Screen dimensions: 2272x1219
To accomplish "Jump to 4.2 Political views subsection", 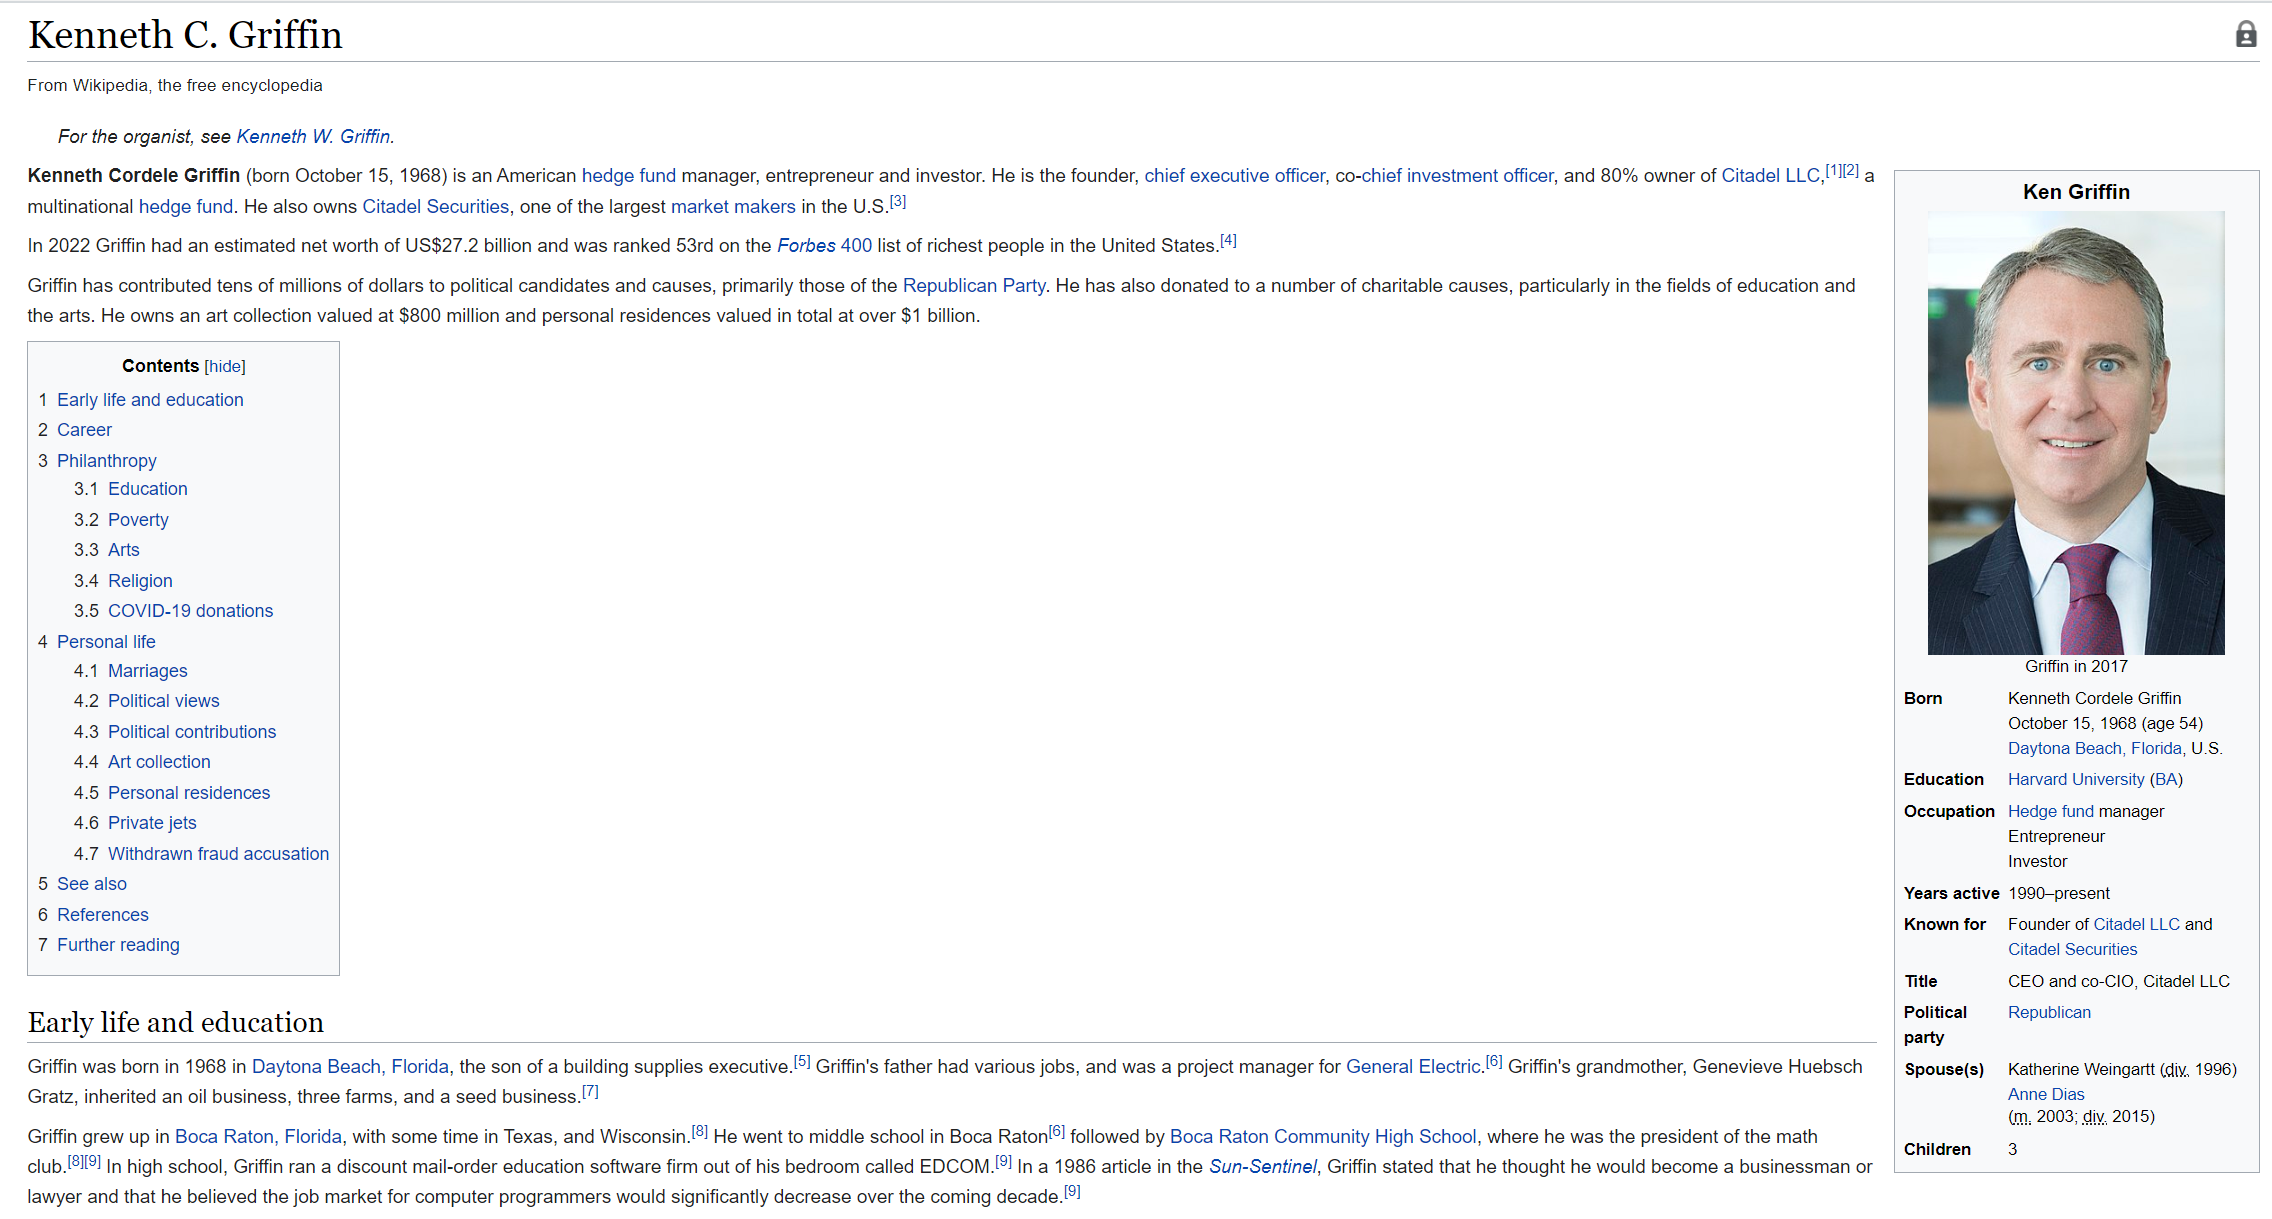I will point(164,701).
